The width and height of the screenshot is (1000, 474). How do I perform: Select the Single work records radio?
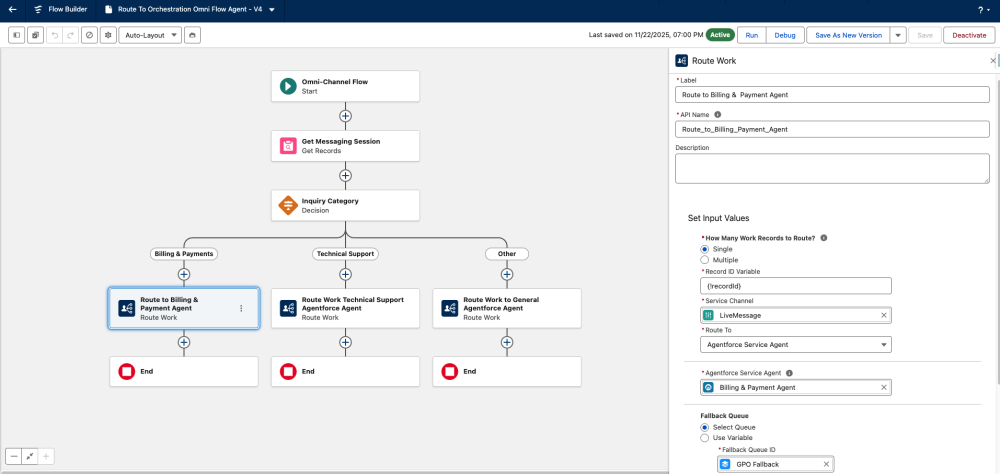[704, 249]
